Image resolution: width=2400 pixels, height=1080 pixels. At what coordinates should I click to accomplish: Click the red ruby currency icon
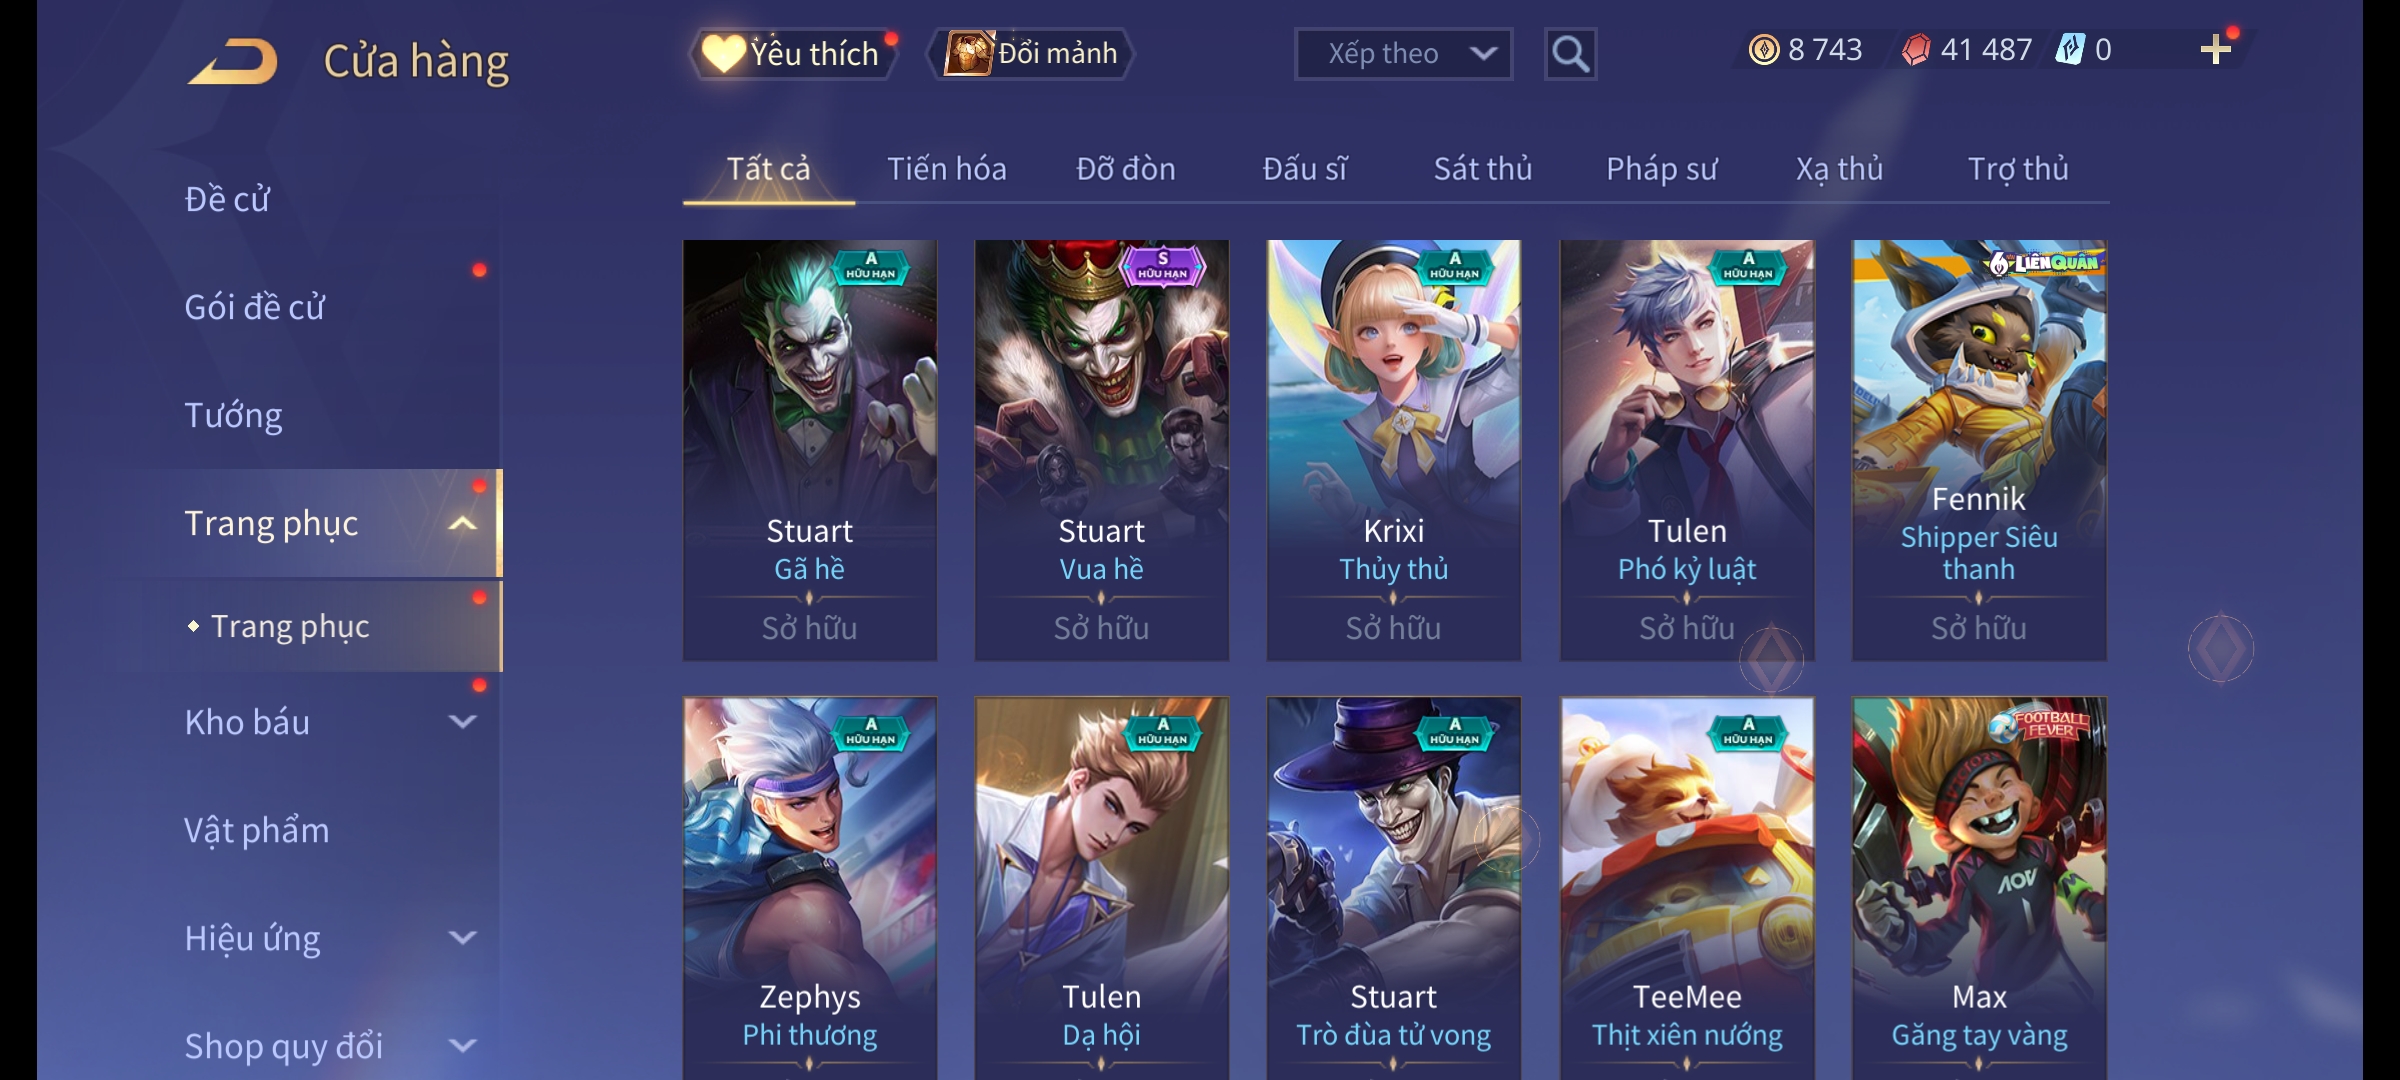click(1916, 50)
